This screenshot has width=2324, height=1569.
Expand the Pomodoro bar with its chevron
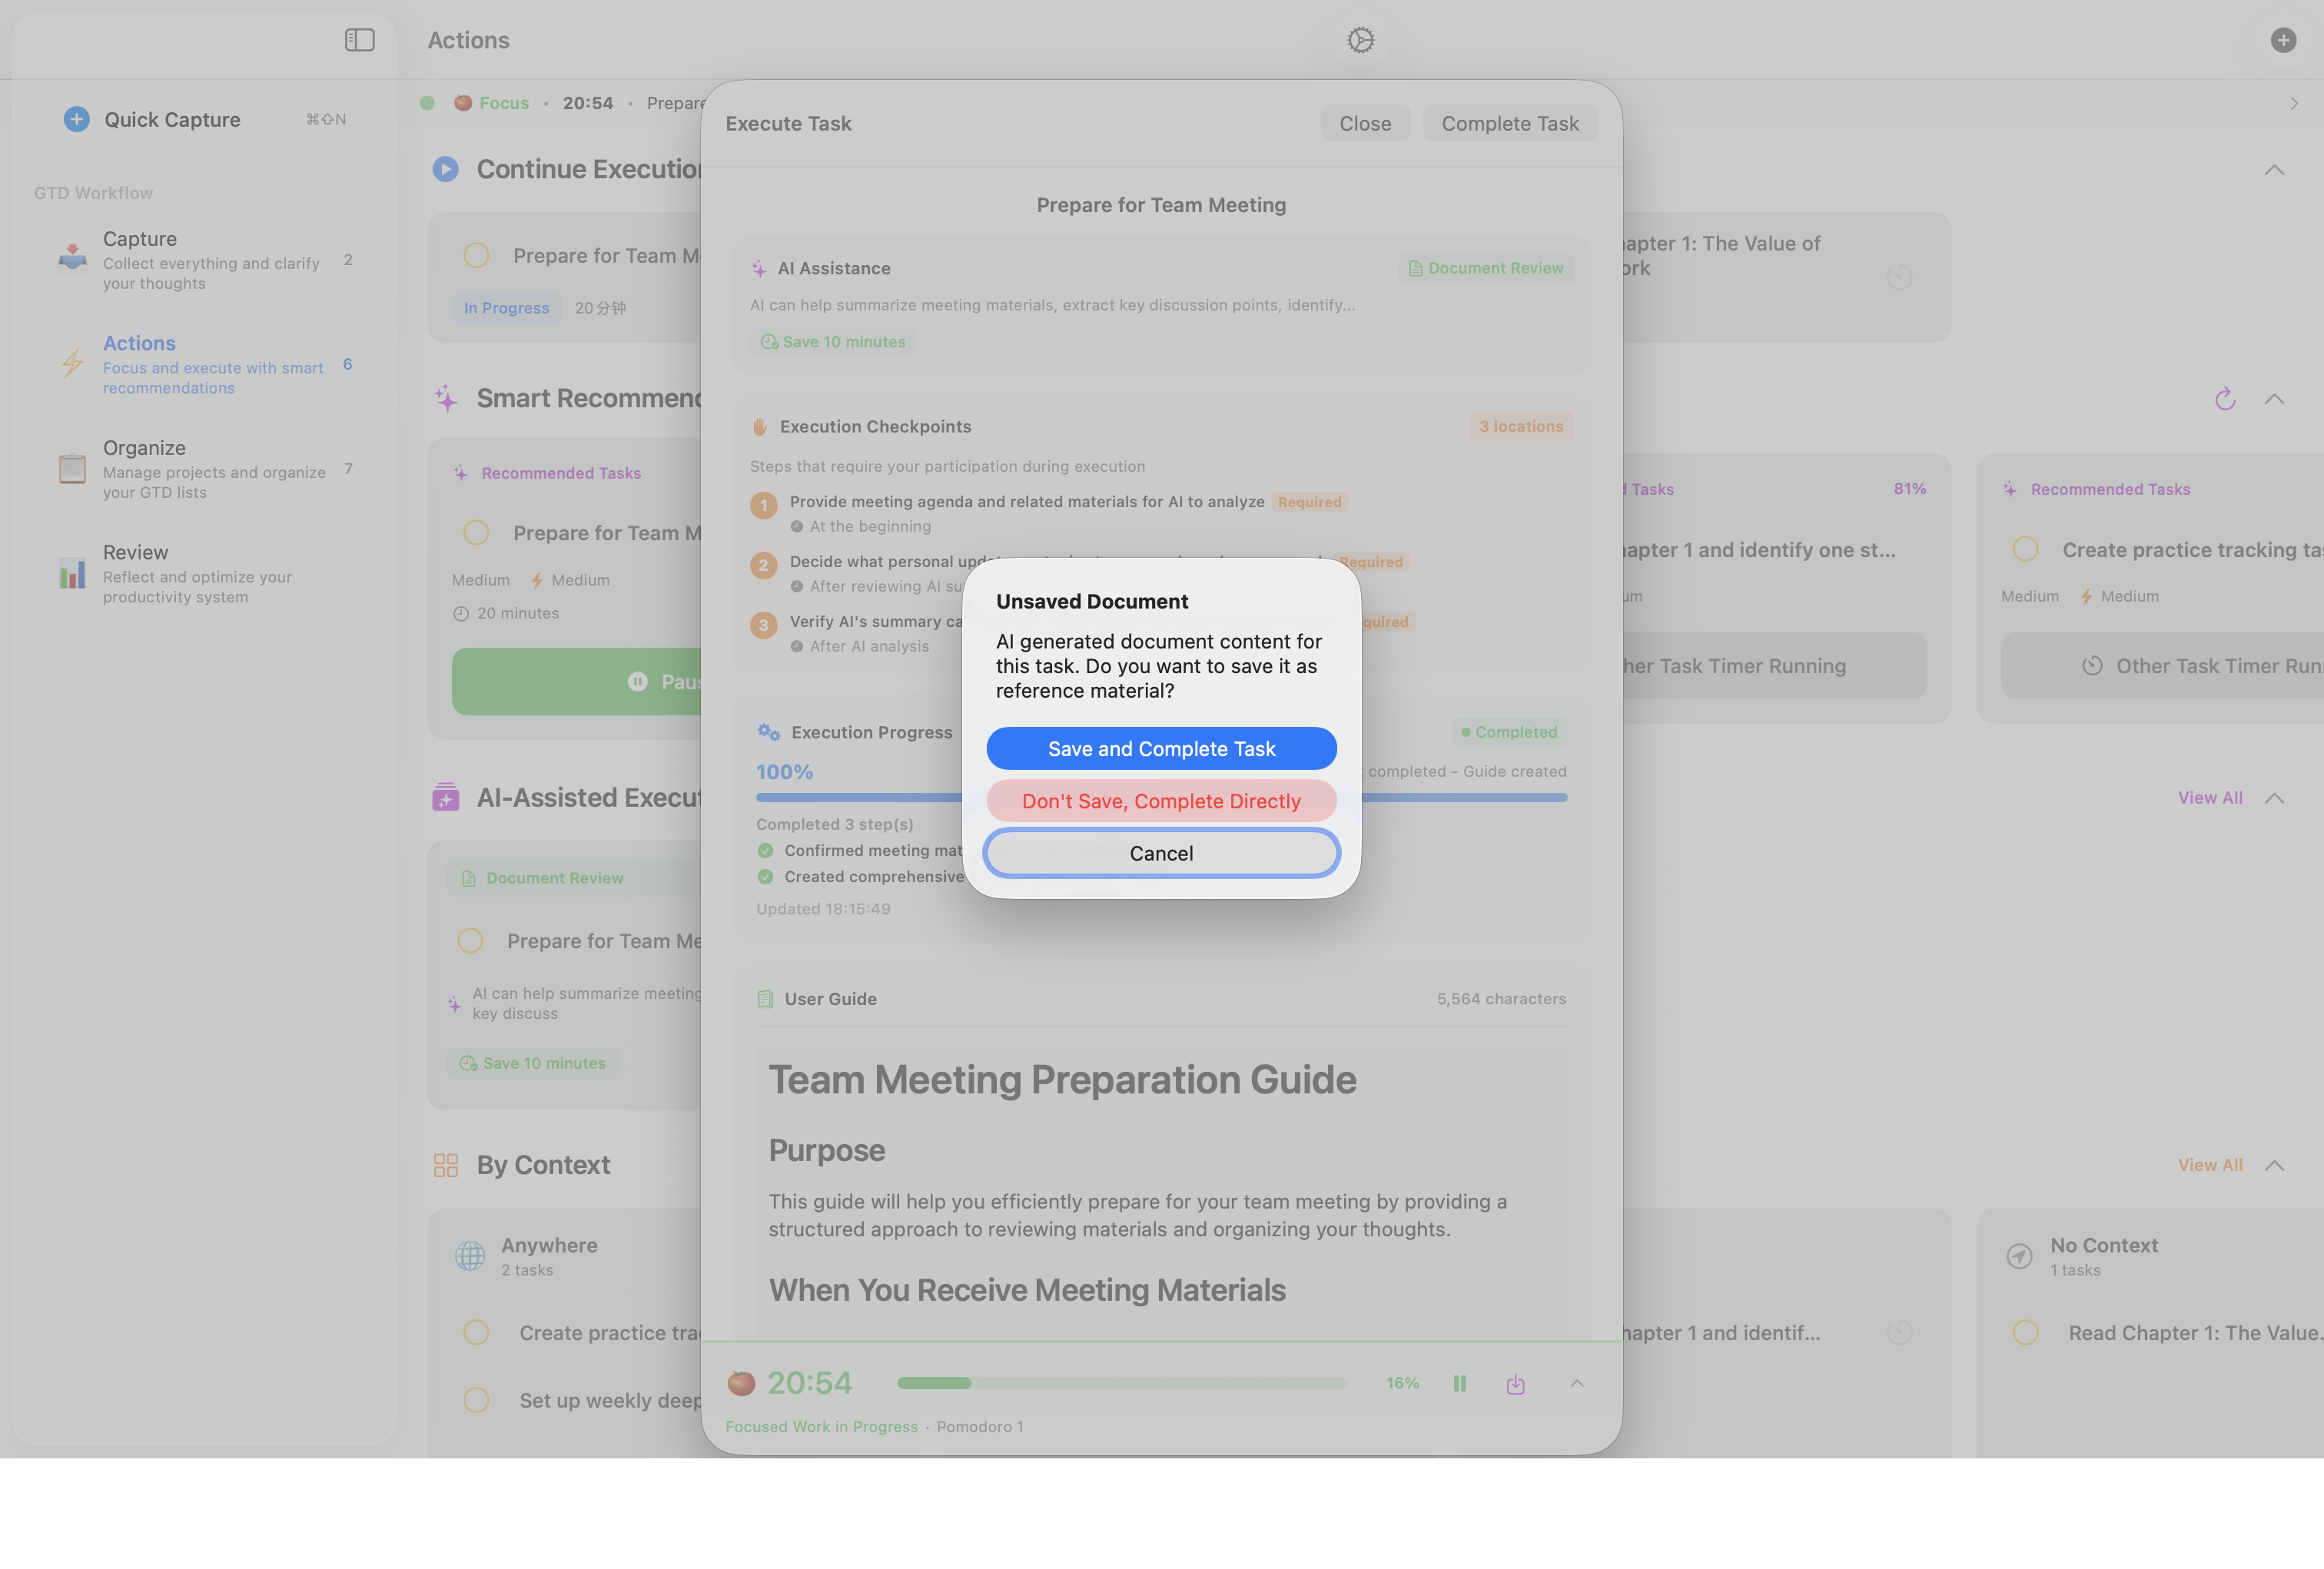point(1576,1383)
